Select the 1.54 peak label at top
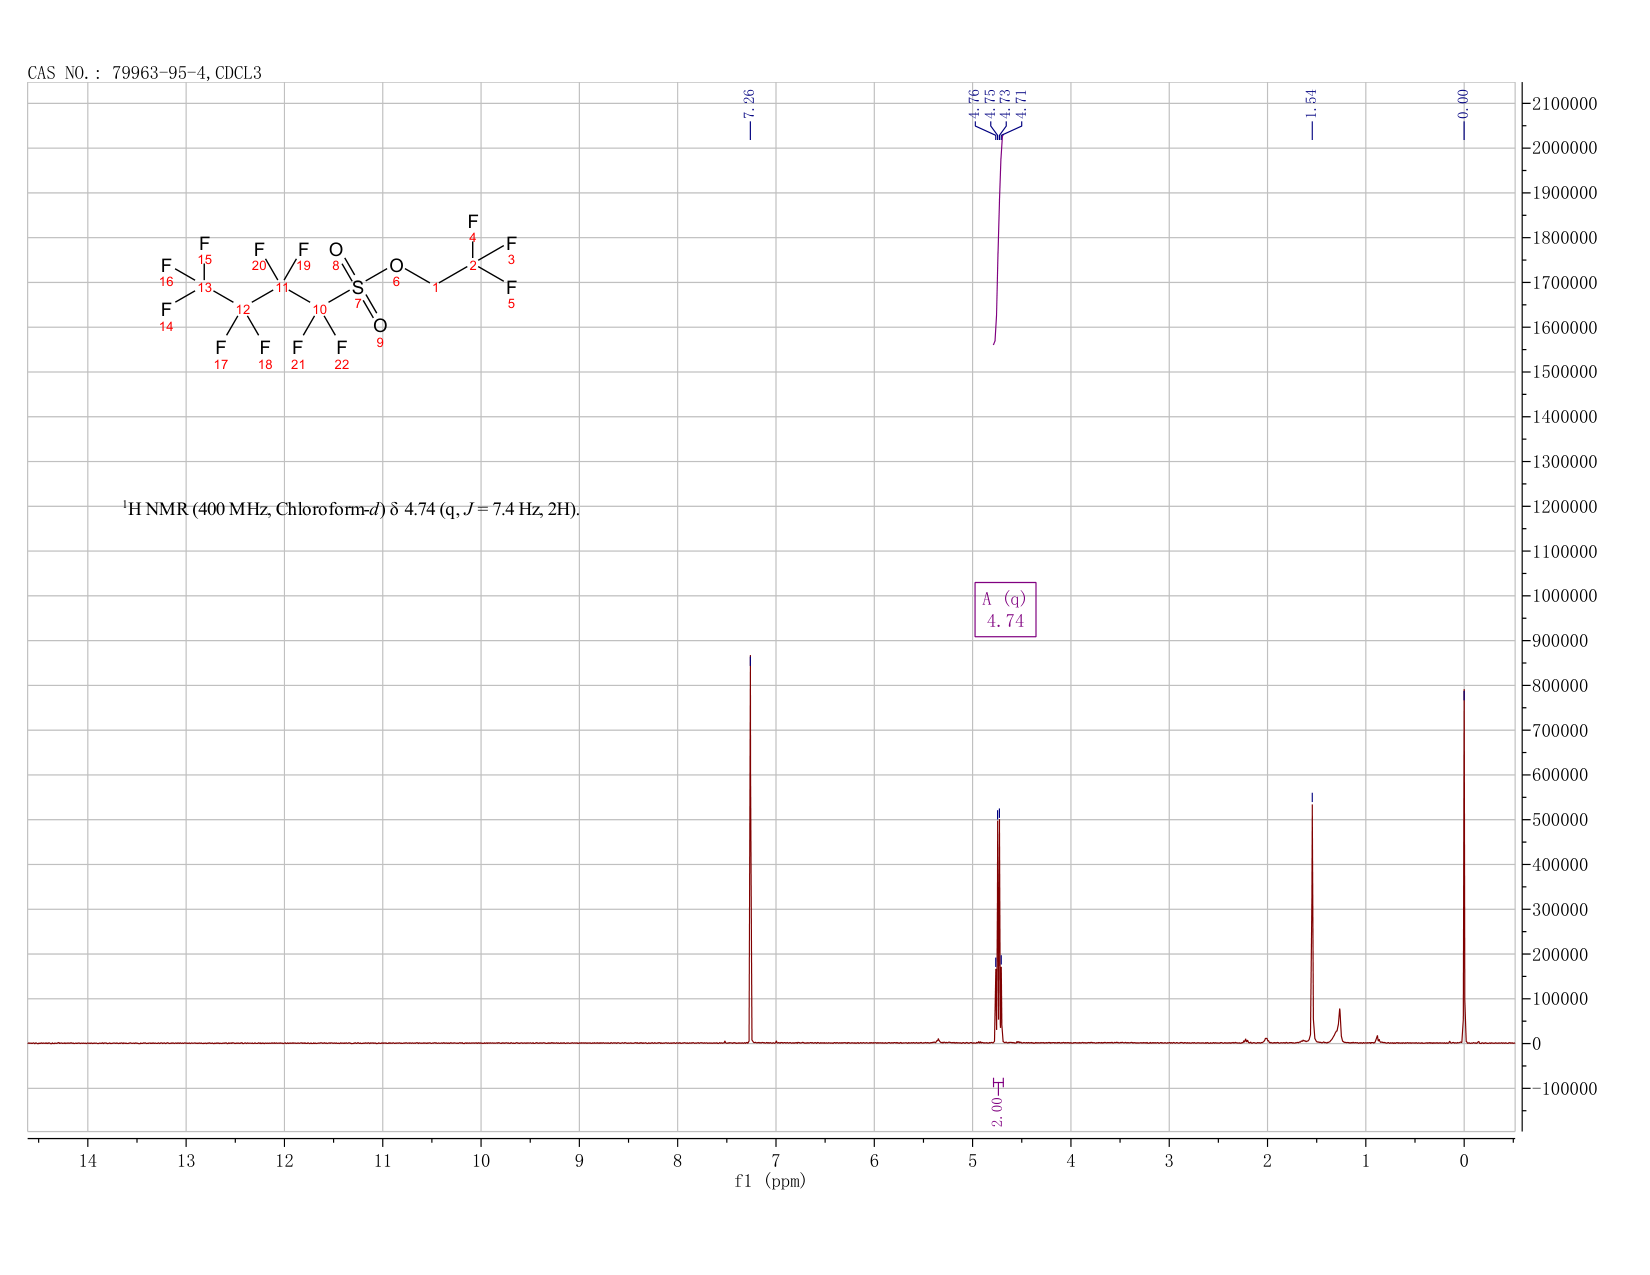 (x=1312, y=102)
